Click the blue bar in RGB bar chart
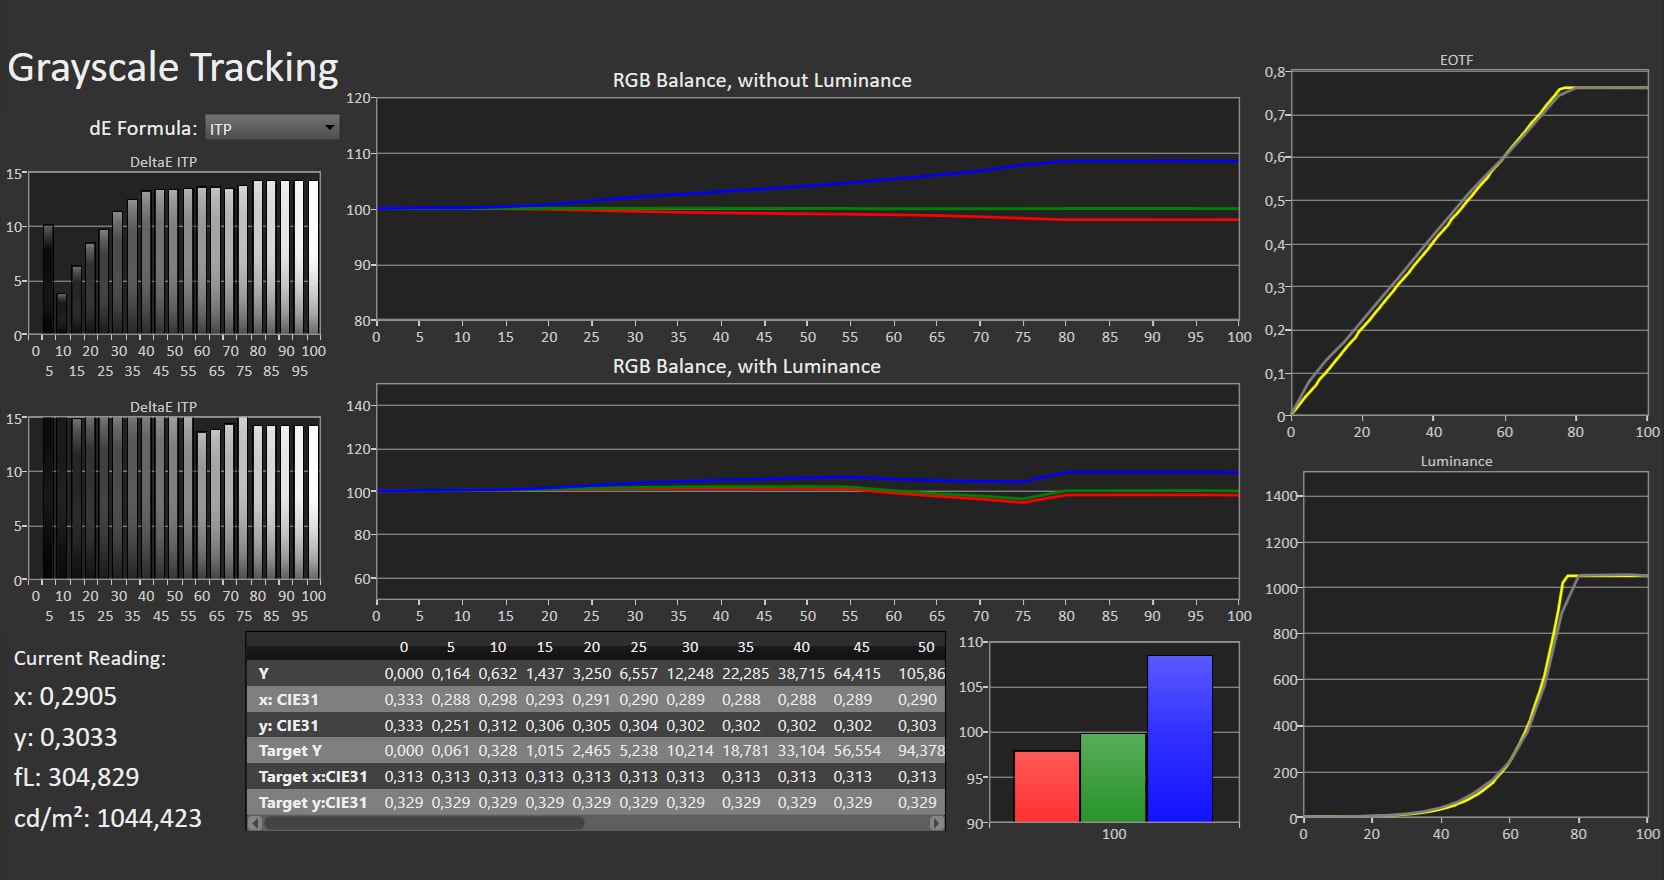Screen dimensions: 1664x880 tap(1179, 738)
